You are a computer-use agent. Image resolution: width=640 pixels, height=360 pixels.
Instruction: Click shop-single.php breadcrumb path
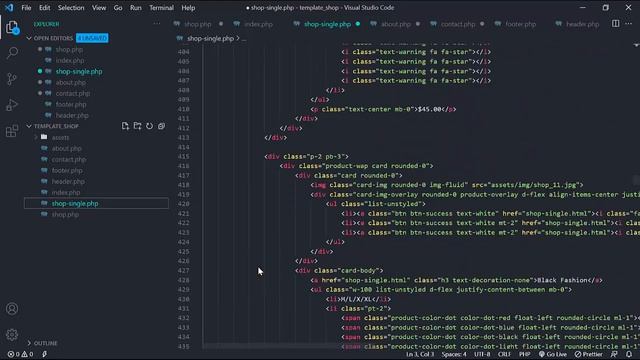[x=210, y=38]
